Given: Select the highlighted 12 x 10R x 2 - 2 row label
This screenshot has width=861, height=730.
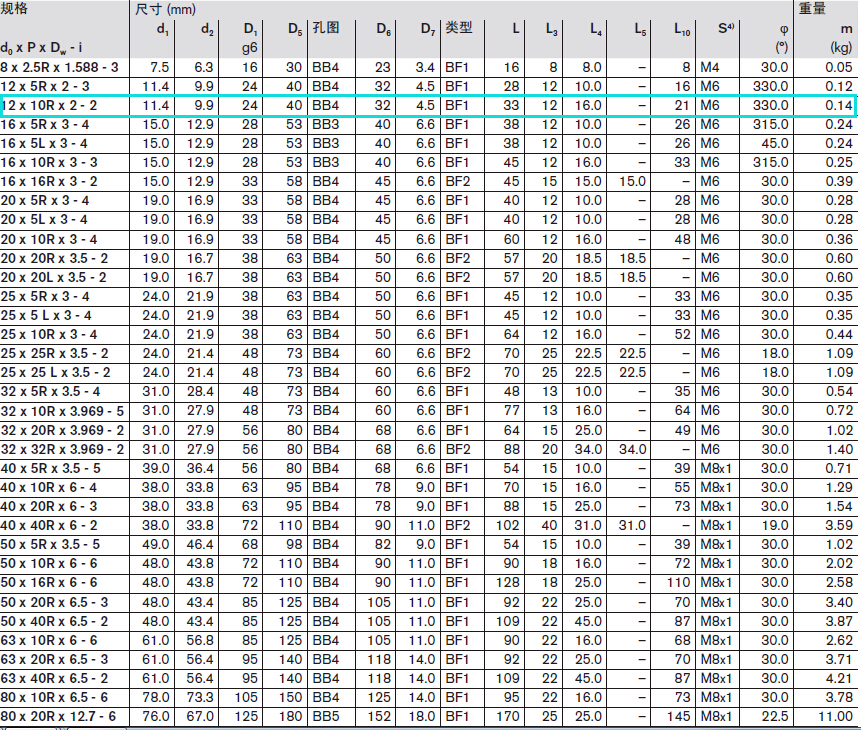Looking at the screenshot, I should (x=49, y=105).
